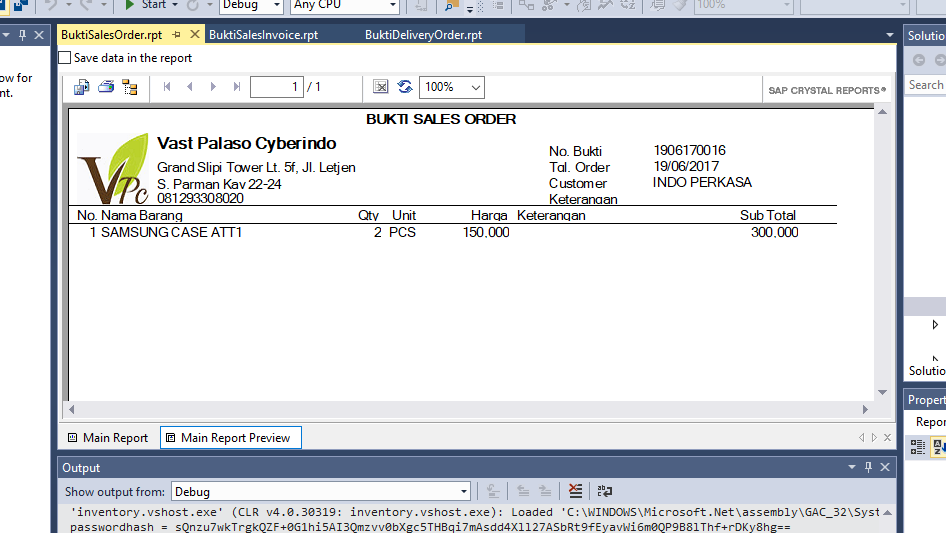Viewport: 946px width, 533px height.
Task: Go to next report page
Action: click(x=213, y=87)
